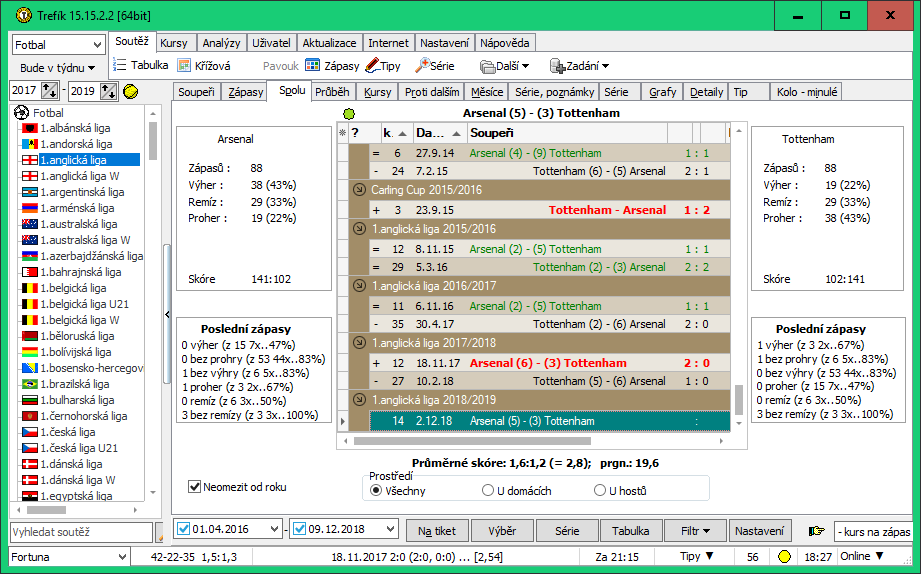Select U domácích radio button

click(x=488, y=490)
